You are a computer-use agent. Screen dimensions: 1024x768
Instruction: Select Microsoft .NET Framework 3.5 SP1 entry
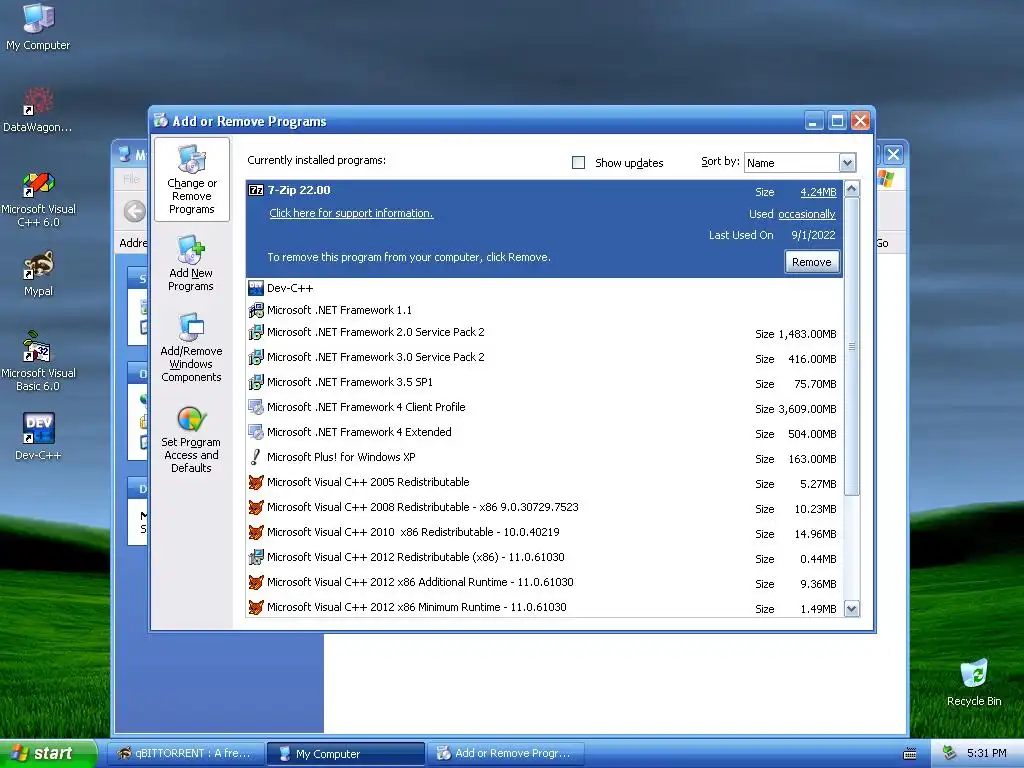[x=545, y=382]
